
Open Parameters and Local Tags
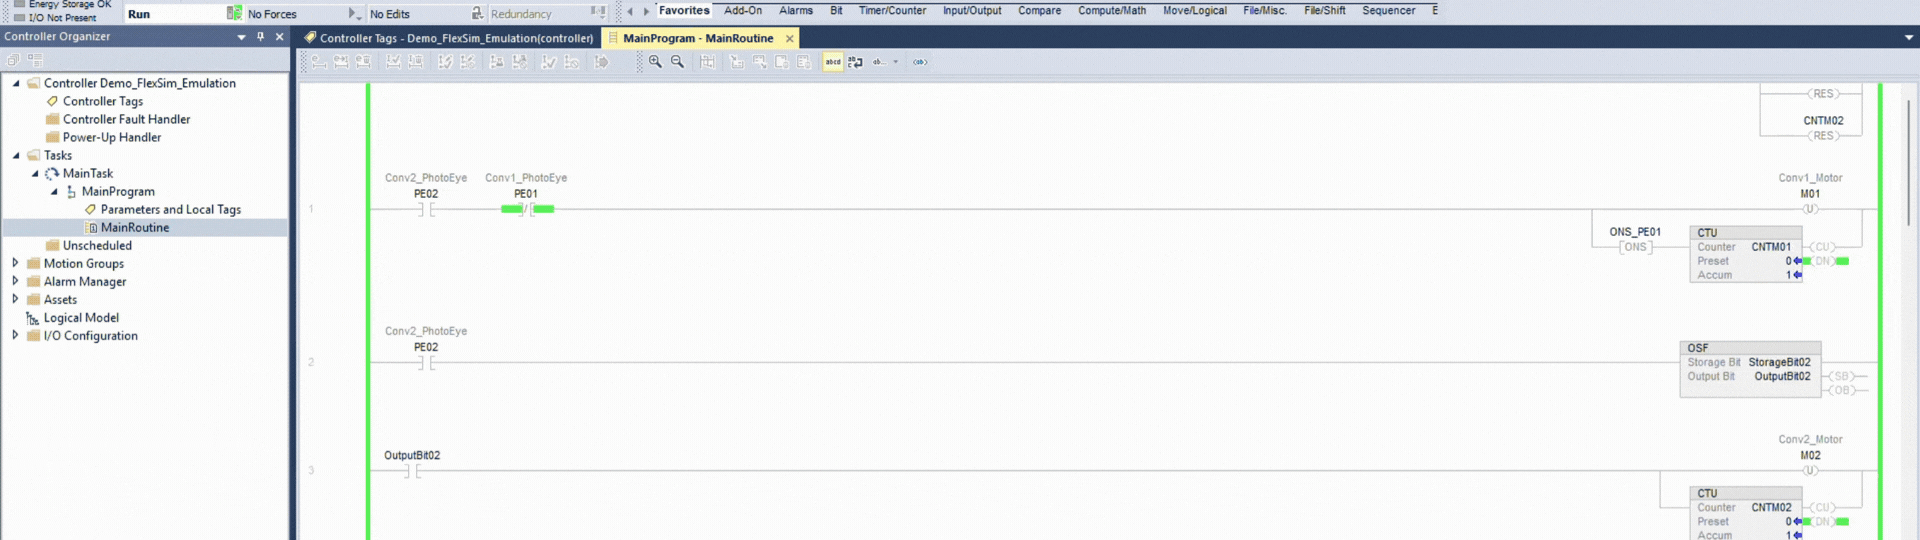[x=170, y=209]
